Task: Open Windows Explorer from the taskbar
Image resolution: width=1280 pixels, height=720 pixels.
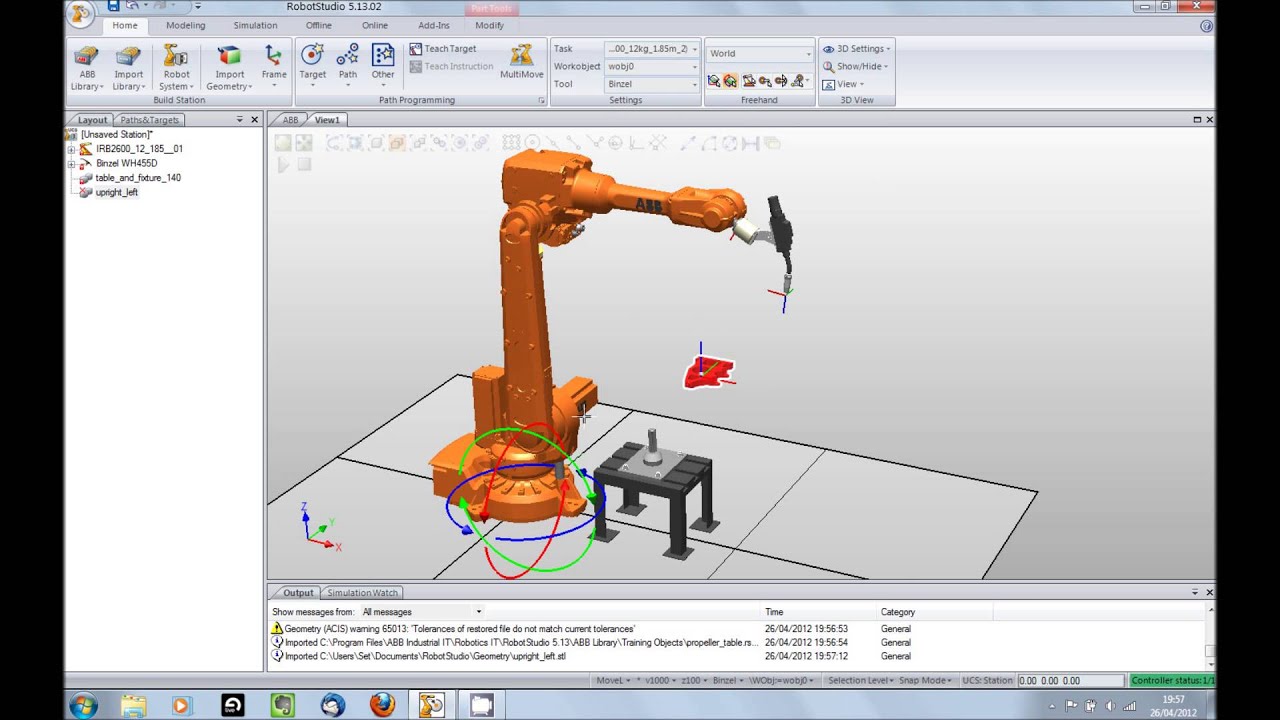Action: click(x=133, y=705)
